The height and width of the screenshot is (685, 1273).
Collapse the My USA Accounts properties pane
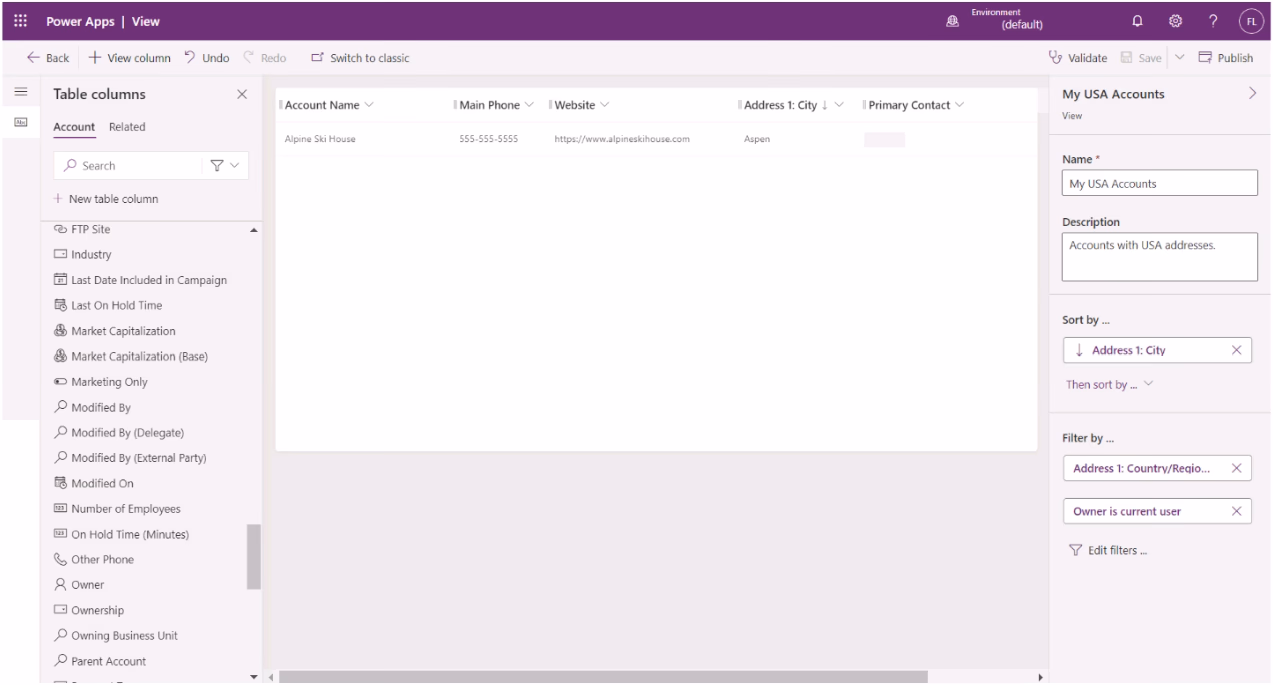1253,93
